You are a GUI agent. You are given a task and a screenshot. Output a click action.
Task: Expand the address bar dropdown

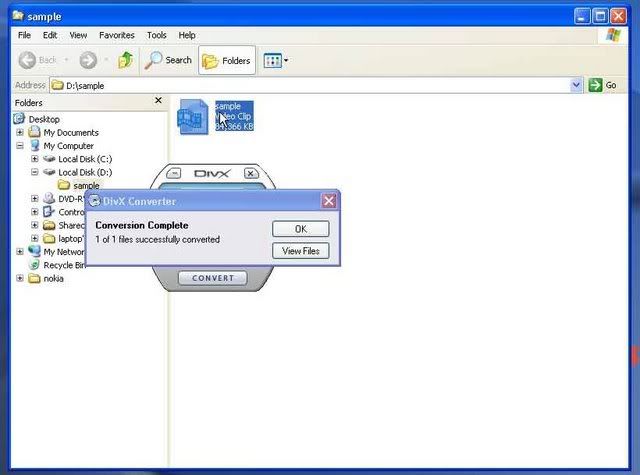point(576,85)
